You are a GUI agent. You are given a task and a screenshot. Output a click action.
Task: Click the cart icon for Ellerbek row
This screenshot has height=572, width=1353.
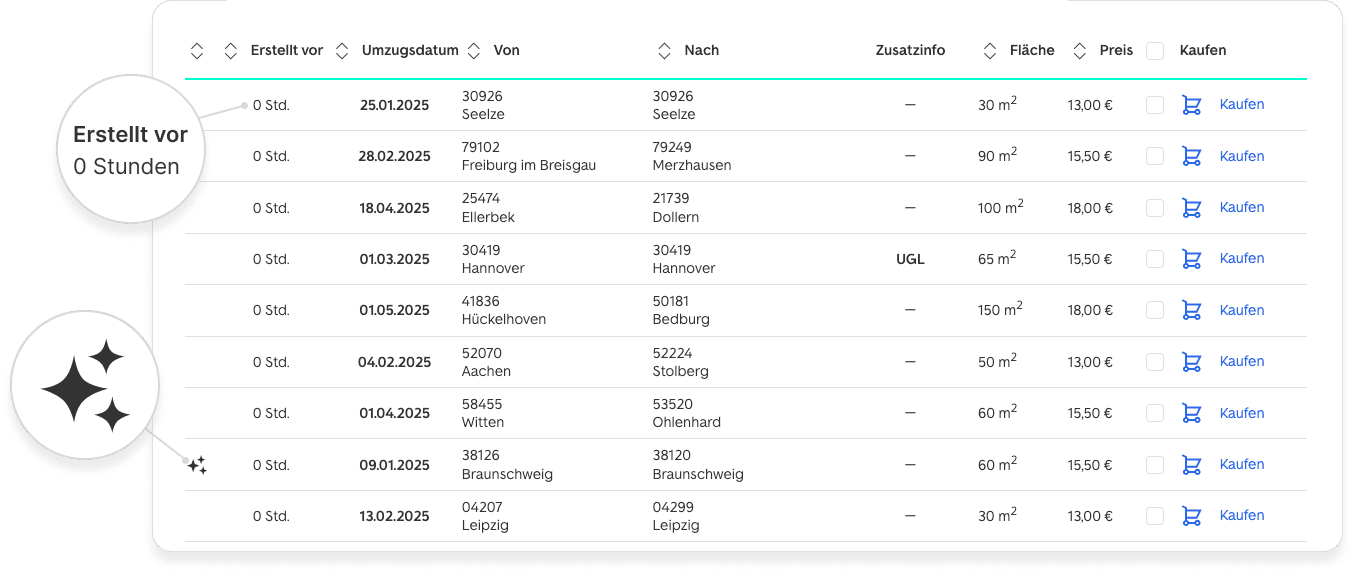coord(1191,208)
